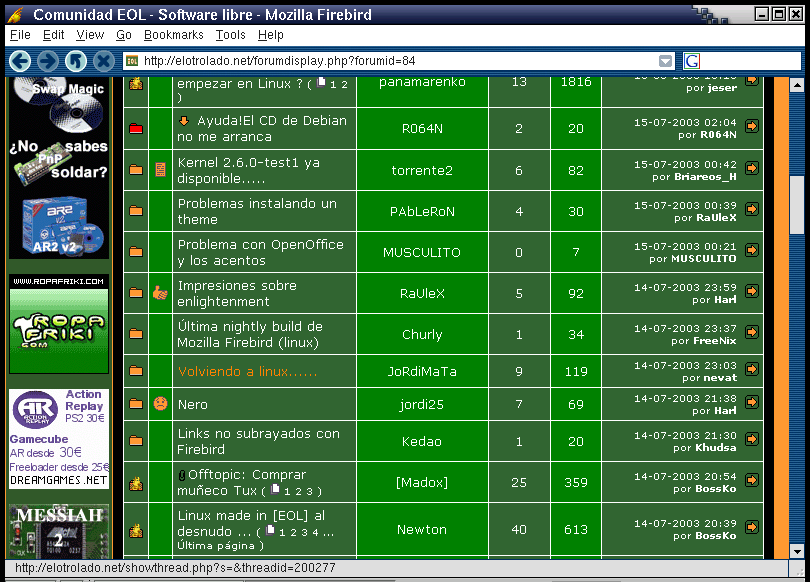Image resolution: width=810 pixels, height=582 pixels.
Task: Click the Action Replay Dreamgames ad
Action: (x=59, y=438)
